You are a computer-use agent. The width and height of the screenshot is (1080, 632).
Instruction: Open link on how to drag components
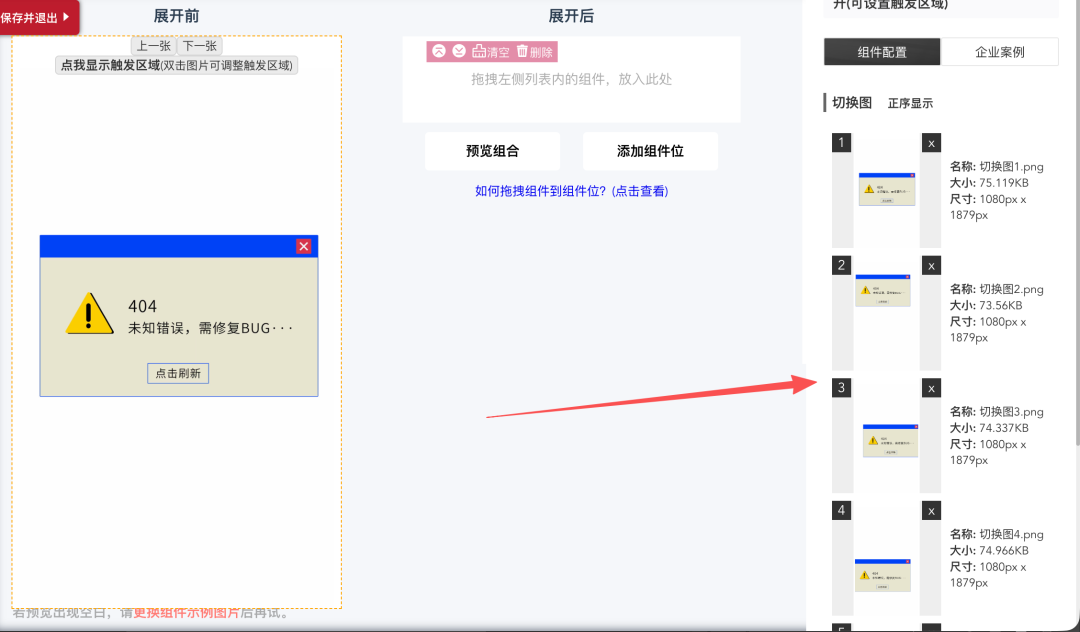tap(572, 191)
